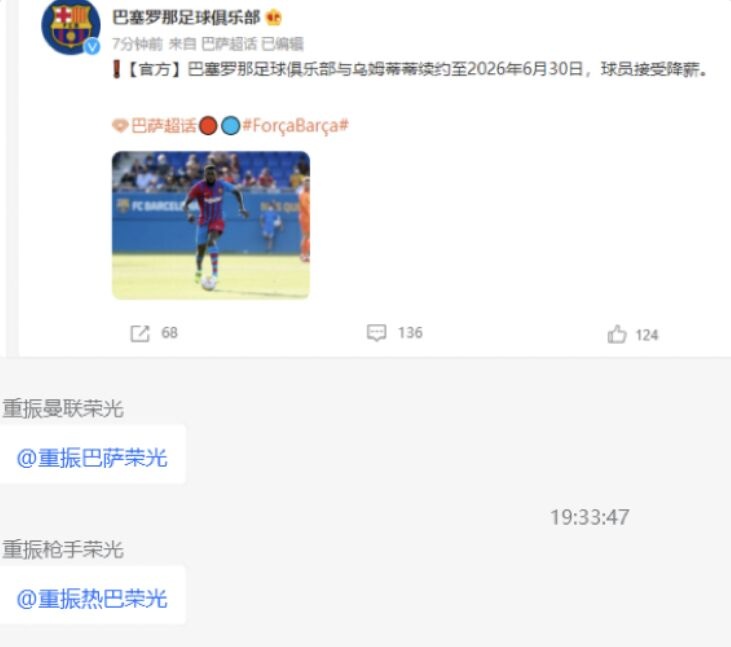The height and width of the screenshot is (647, 731).
Task: Click the crown badge next to the account name
Action: (x=274, y=18)
